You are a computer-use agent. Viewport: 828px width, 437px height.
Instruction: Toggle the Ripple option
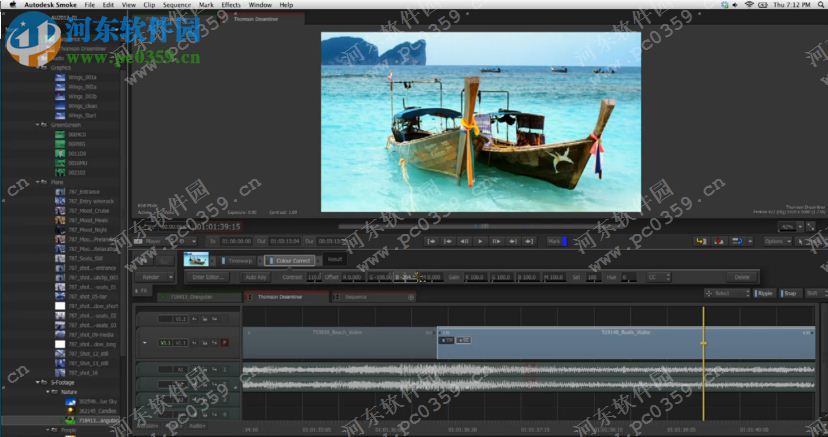click(762, 293)
